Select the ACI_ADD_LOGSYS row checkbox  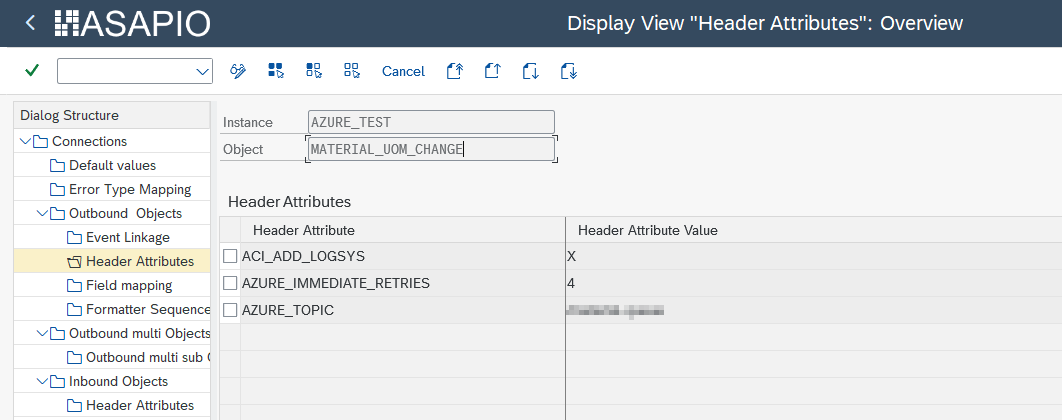[230, 256]
